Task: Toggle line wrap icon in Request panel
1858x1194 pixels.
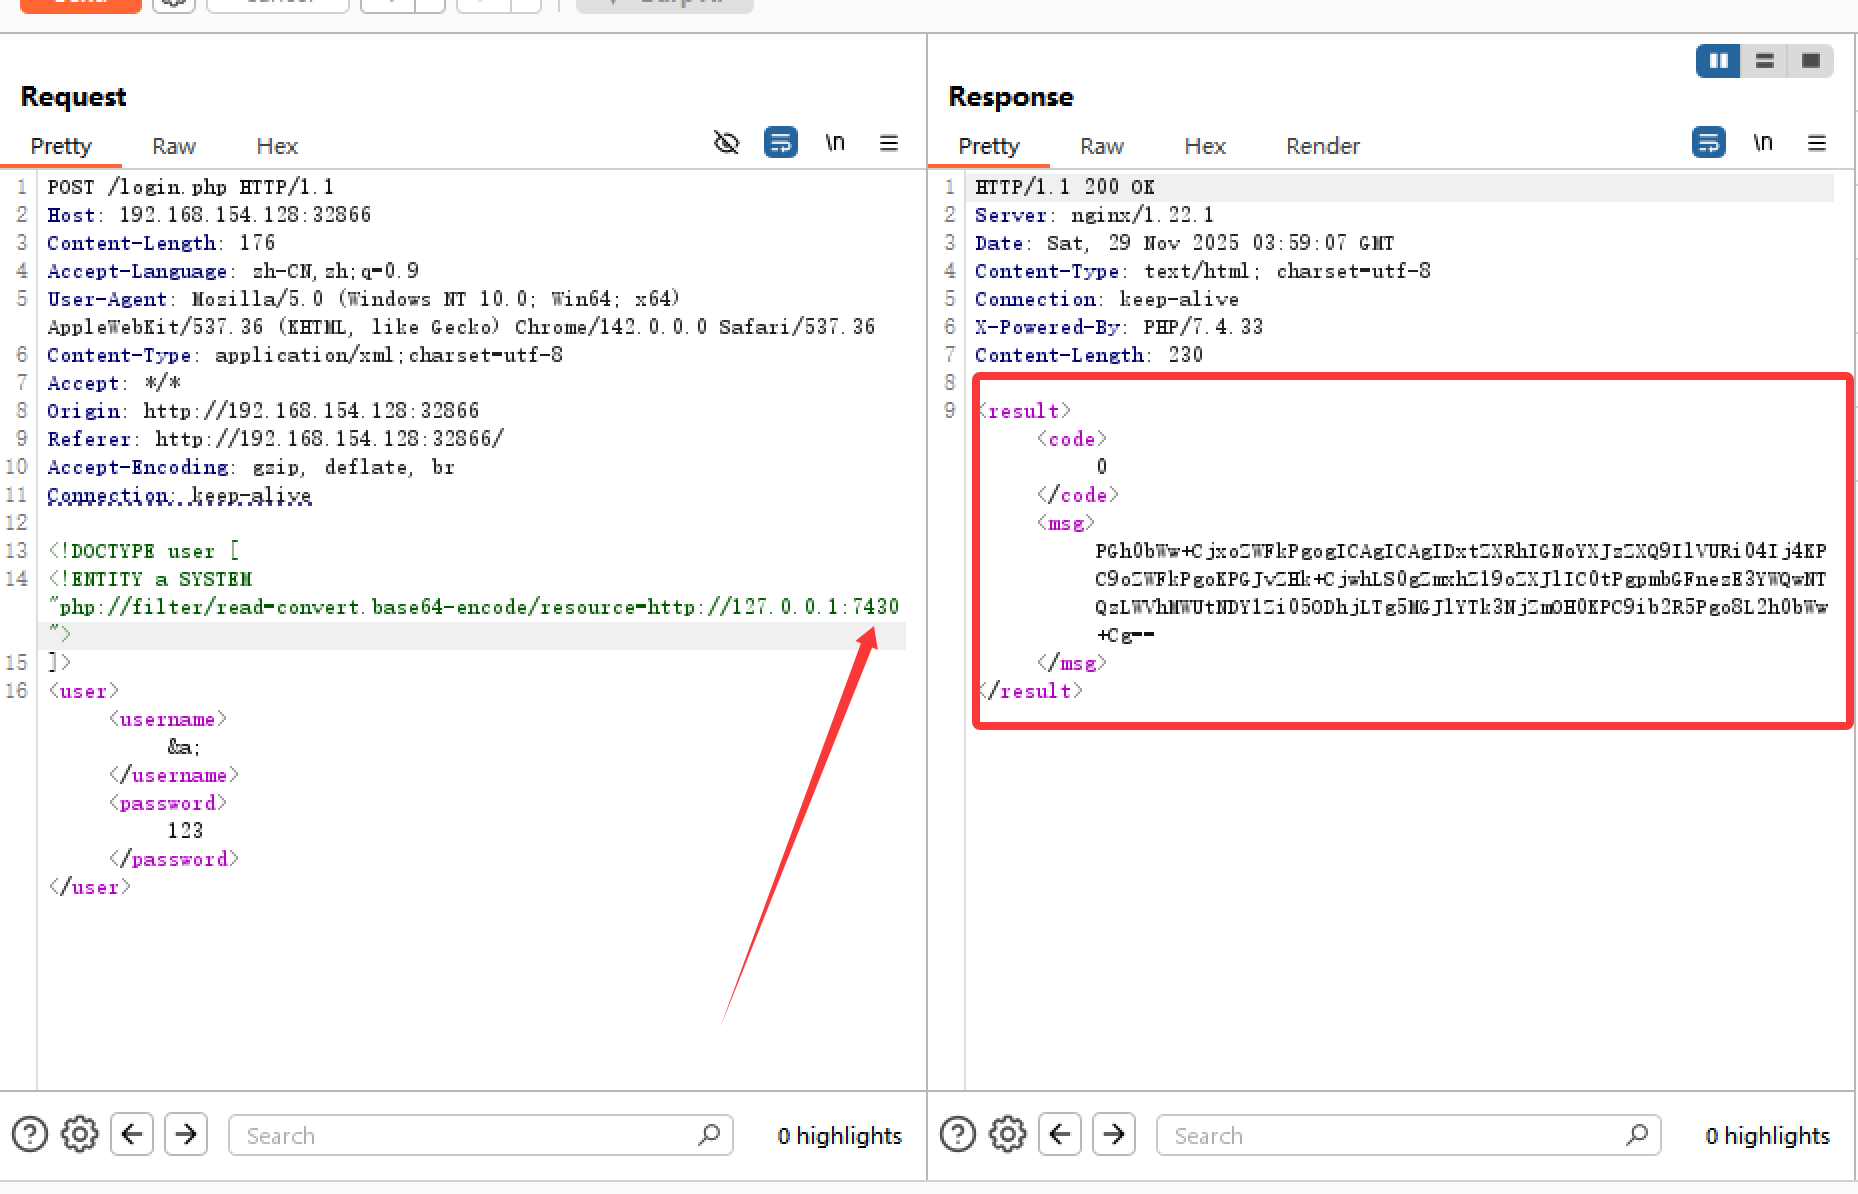Action: (x=780, y=143)
